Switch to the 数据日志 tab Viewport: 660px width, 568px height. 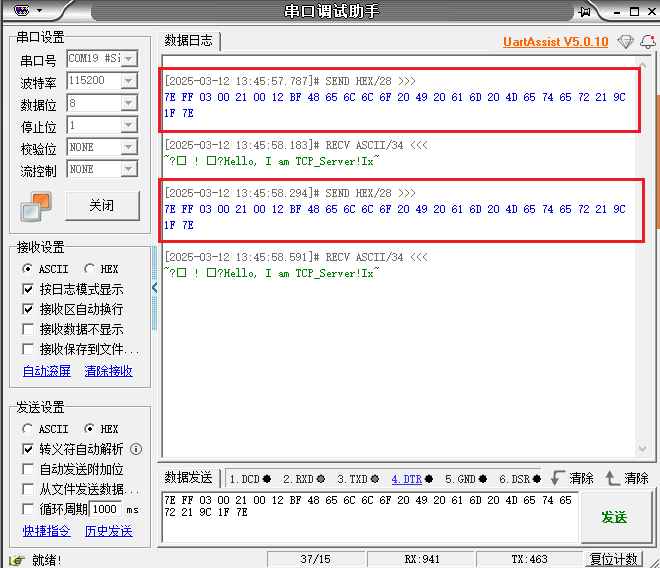click(x=189, y=41)
